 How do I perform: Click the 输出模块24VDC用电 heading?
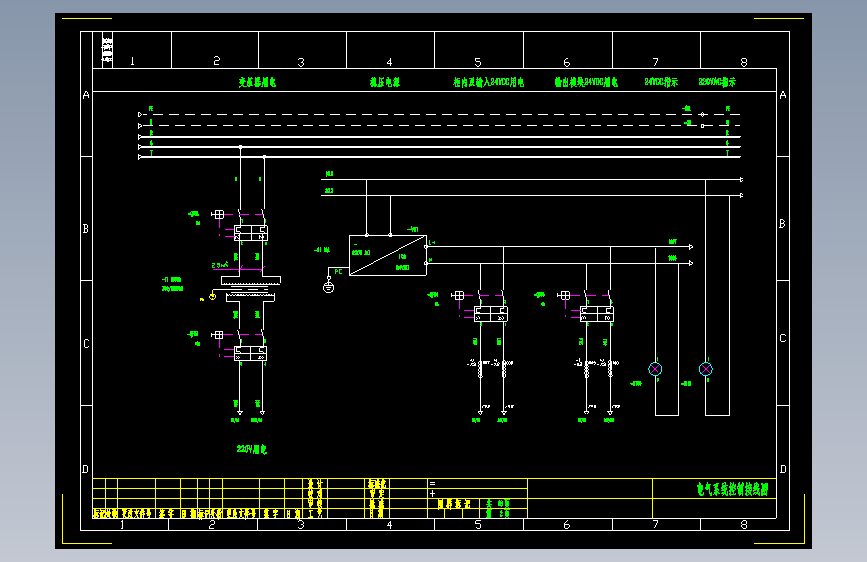[586, 82]
